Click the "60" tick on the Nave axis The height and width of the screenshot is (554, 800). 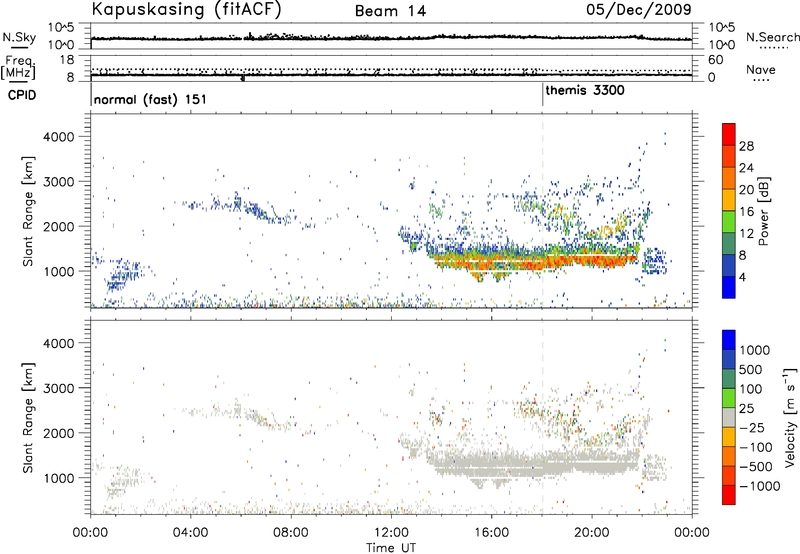[715, 60]
